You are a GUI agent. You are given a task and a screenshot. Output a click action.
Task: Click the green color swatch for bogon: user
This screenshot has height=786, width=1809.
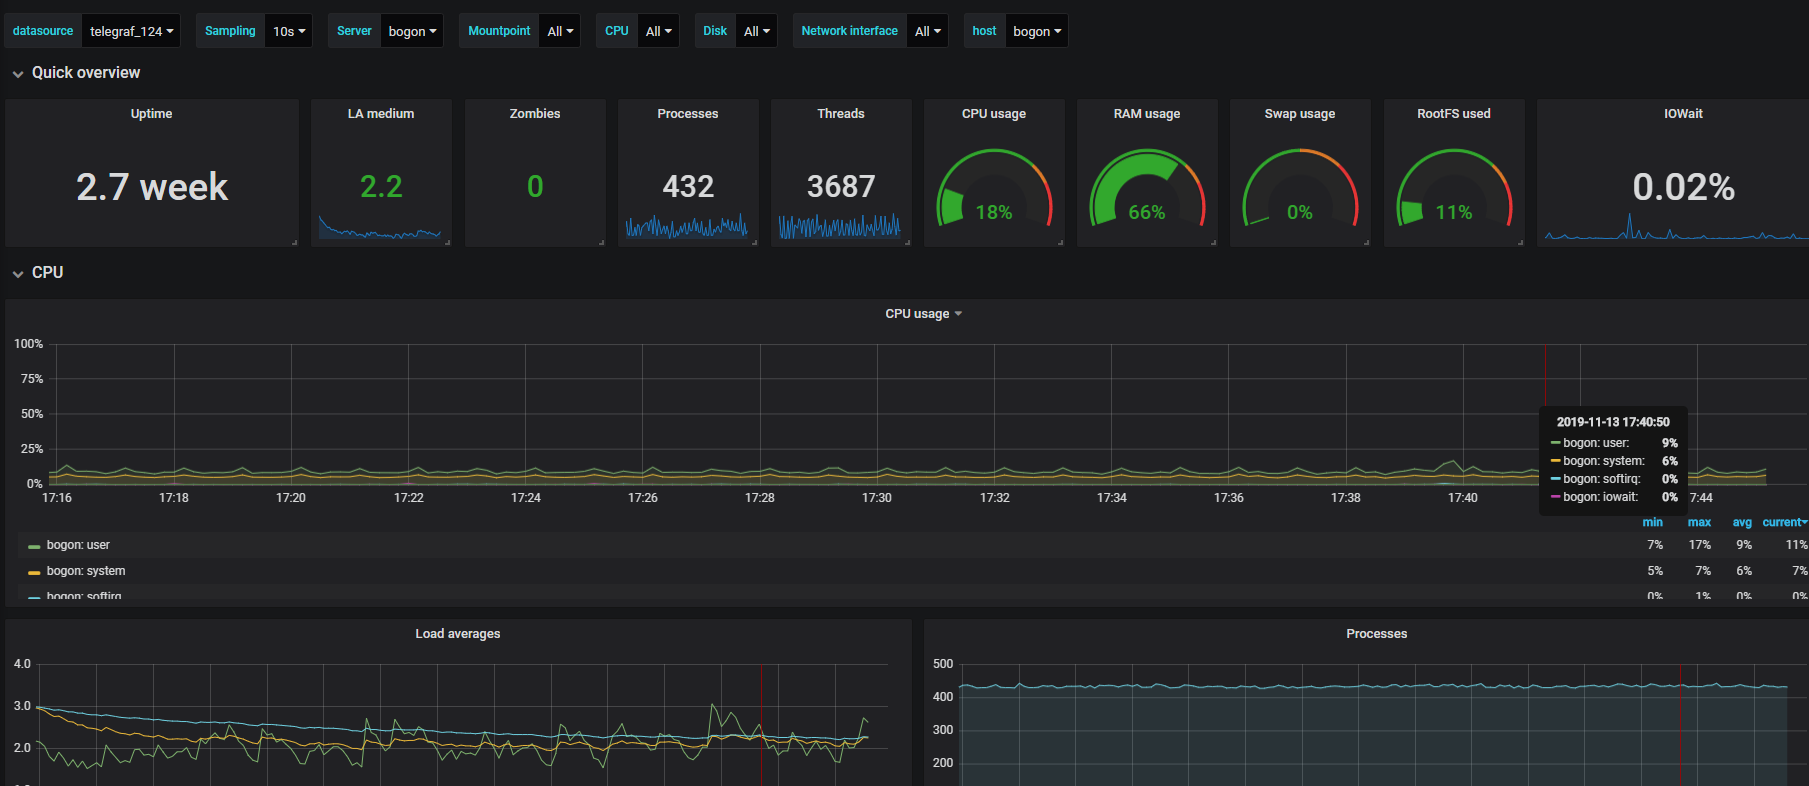click(34, 546)
